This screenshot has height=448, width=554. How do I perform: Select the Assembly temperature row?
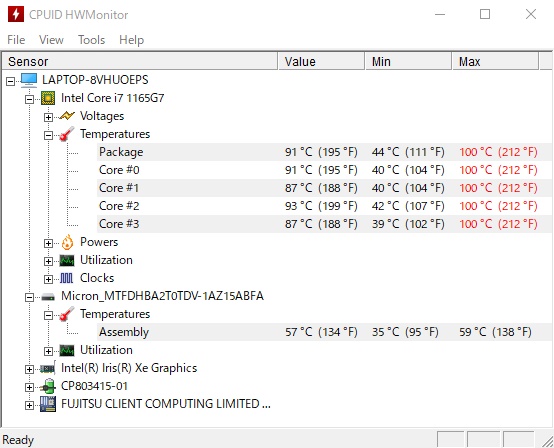tap(324, 332)
